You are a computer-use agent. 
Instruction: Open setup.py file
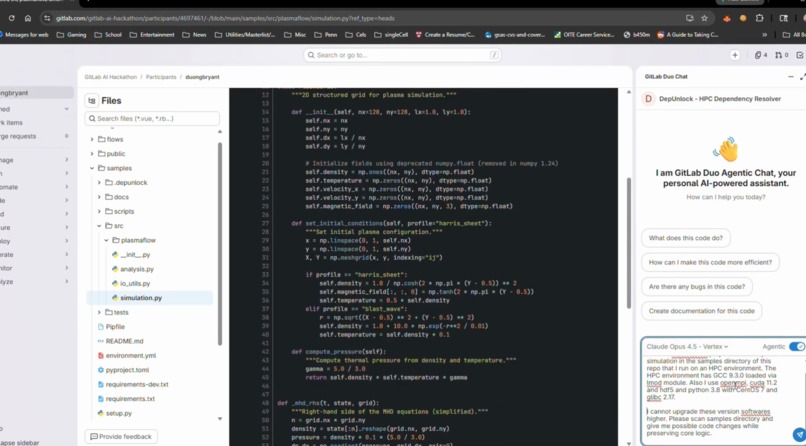tap(119, 413)
